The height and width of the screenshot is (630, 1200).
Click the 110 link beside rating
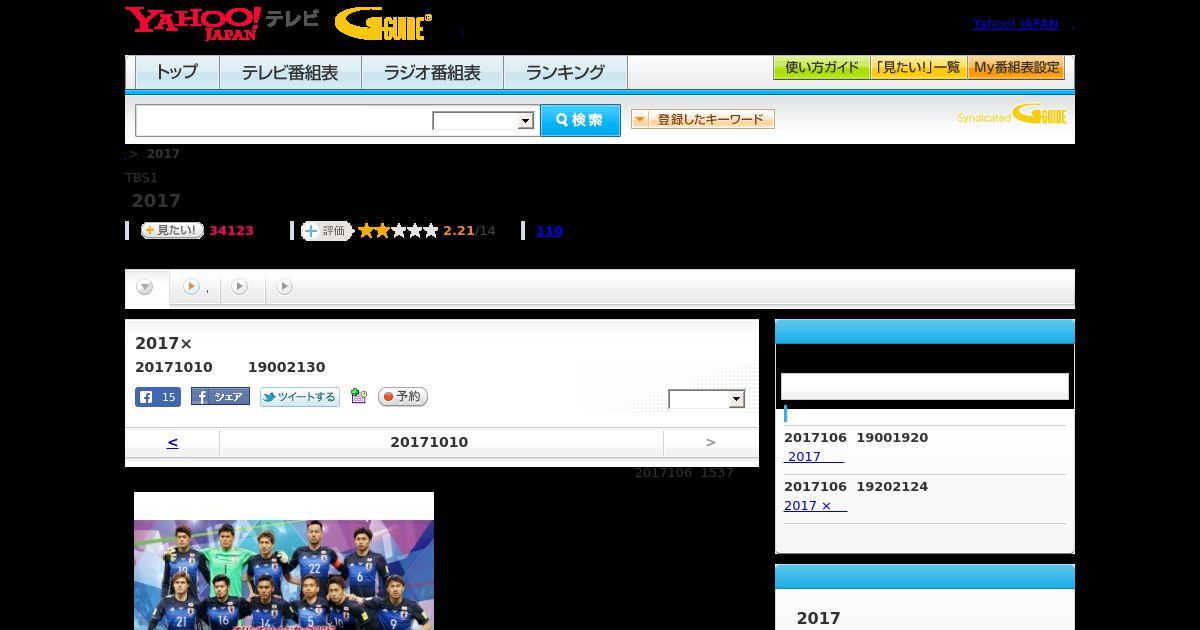[x=549, y=231]
